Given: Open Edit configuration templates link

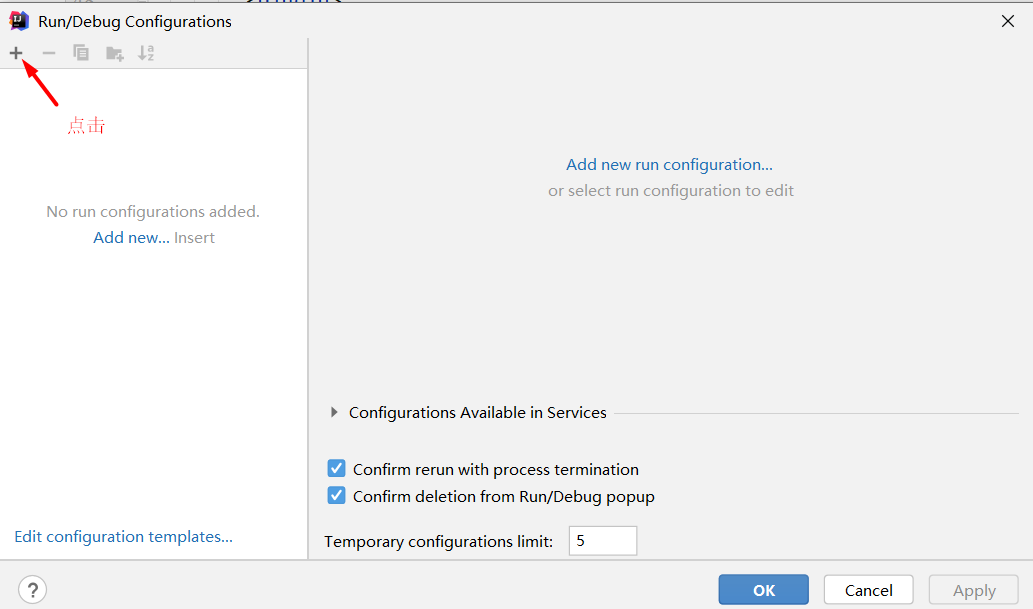Looking at the screenshot, I should tap(123, 537).
